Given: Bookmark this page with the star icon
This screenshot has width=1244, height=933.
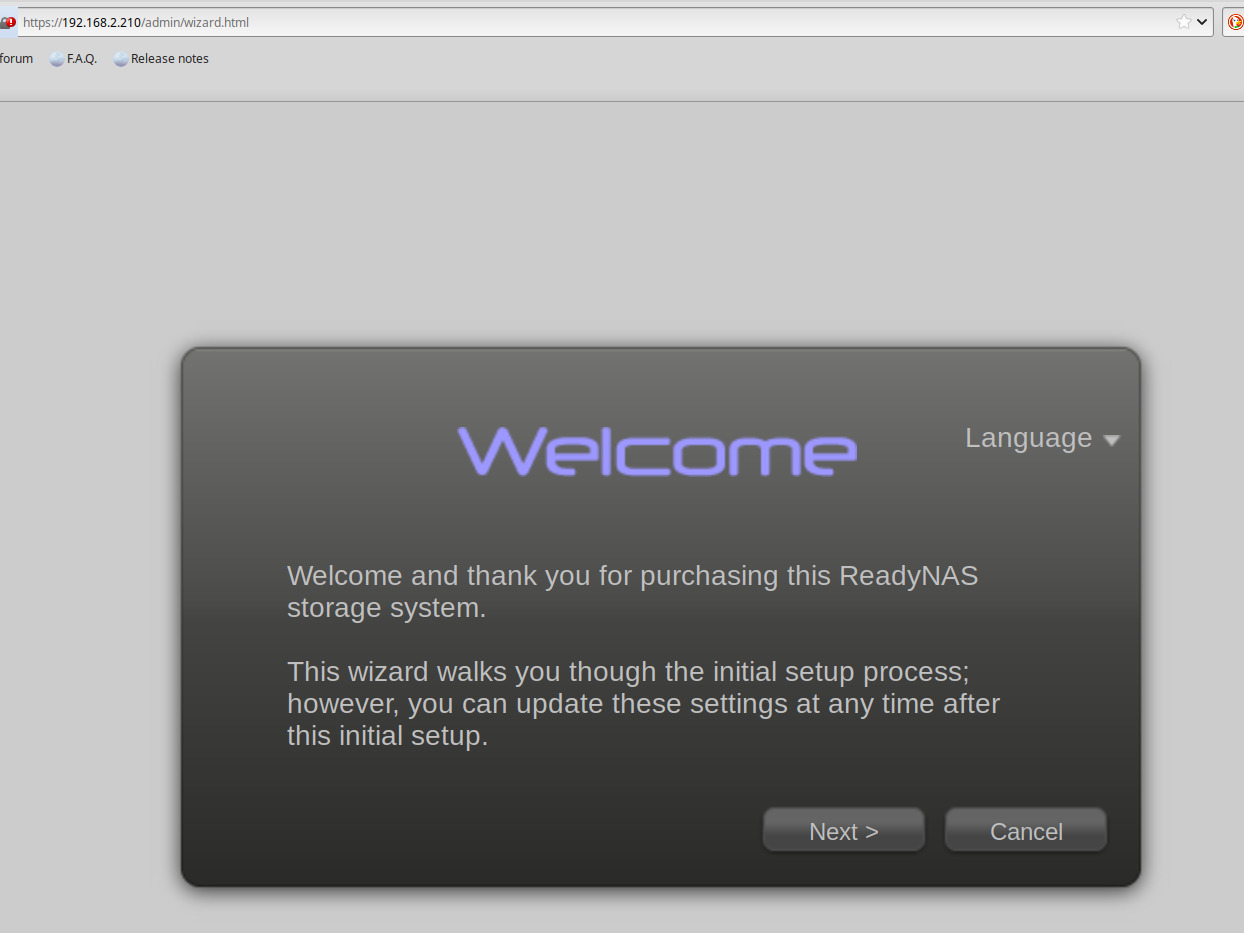Looking at the screenshot, I should [1184, 22].
